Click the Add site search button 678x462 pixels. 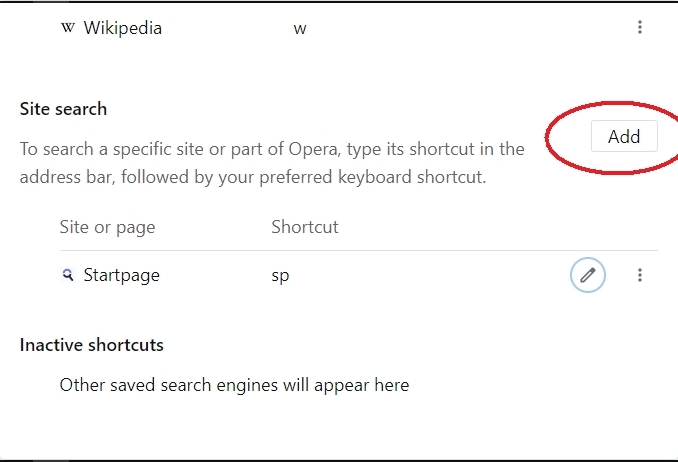point(623,137)
